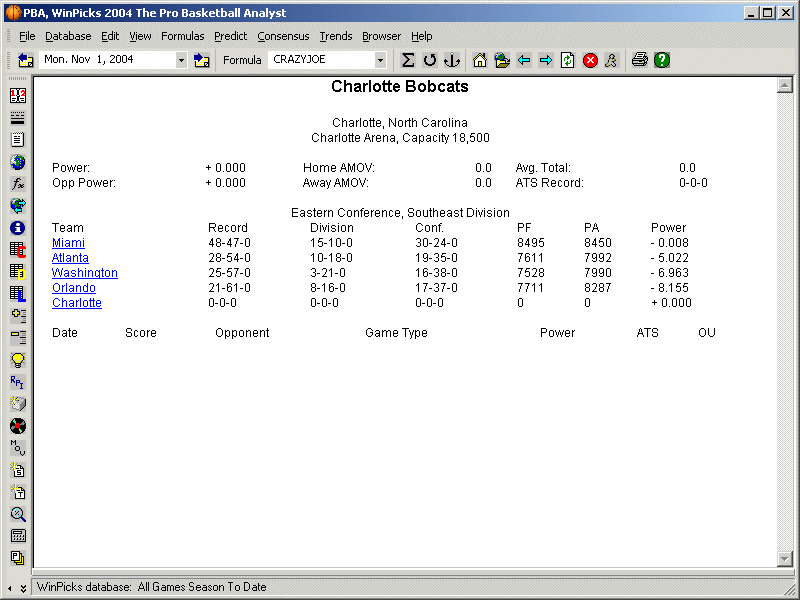Click the circular arrow recalculate icon

click(430, 60)
